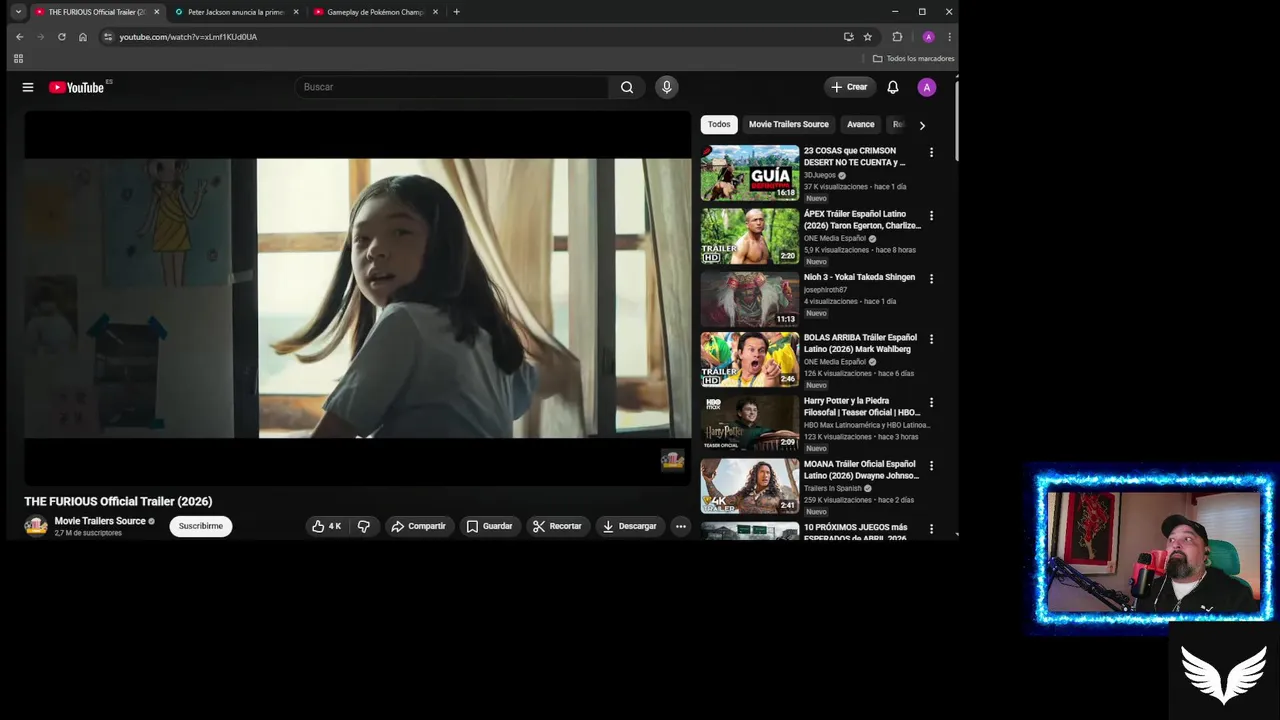This screenshot has width=1280, height=720.
Task: Download video with Descargar
Action: pos(630,526)
